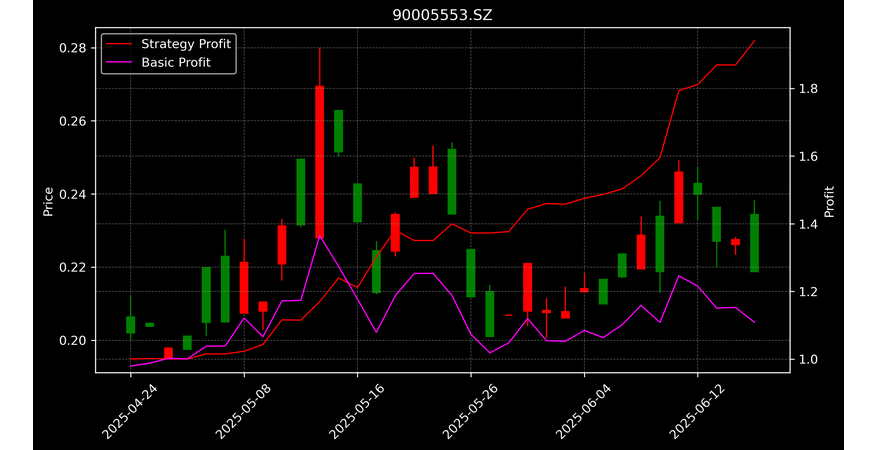Click the 0.26 price tick label
The image size is (878, 450).
tap(73, 121)
